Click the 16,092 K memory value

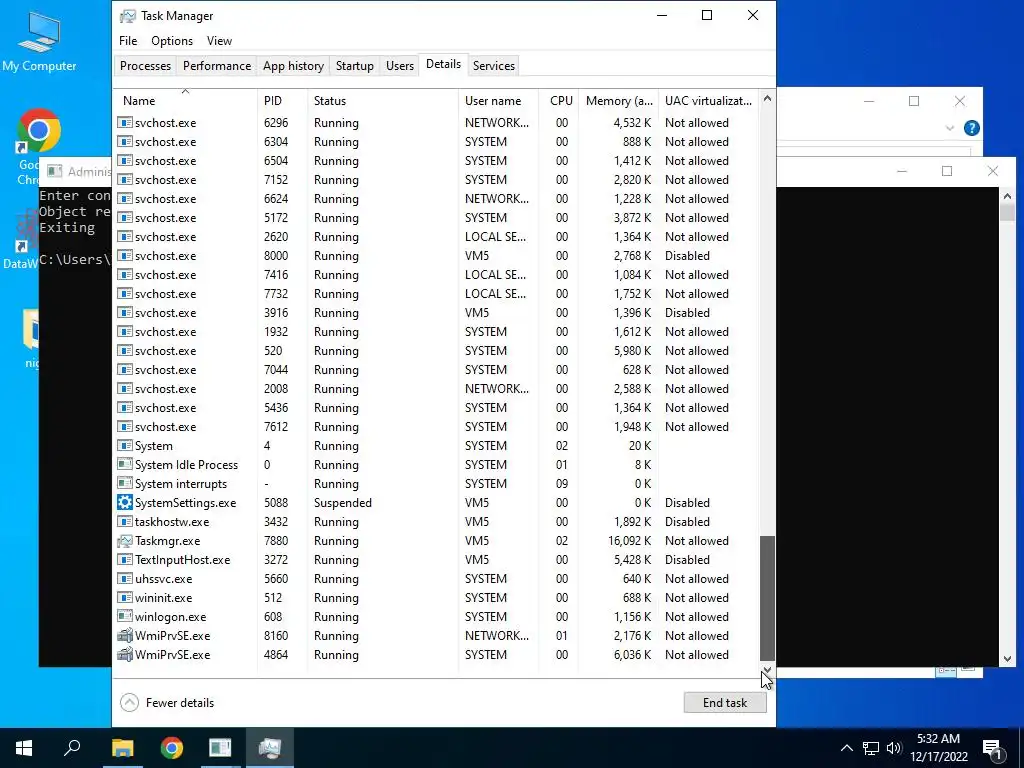(x=629, y=541)
